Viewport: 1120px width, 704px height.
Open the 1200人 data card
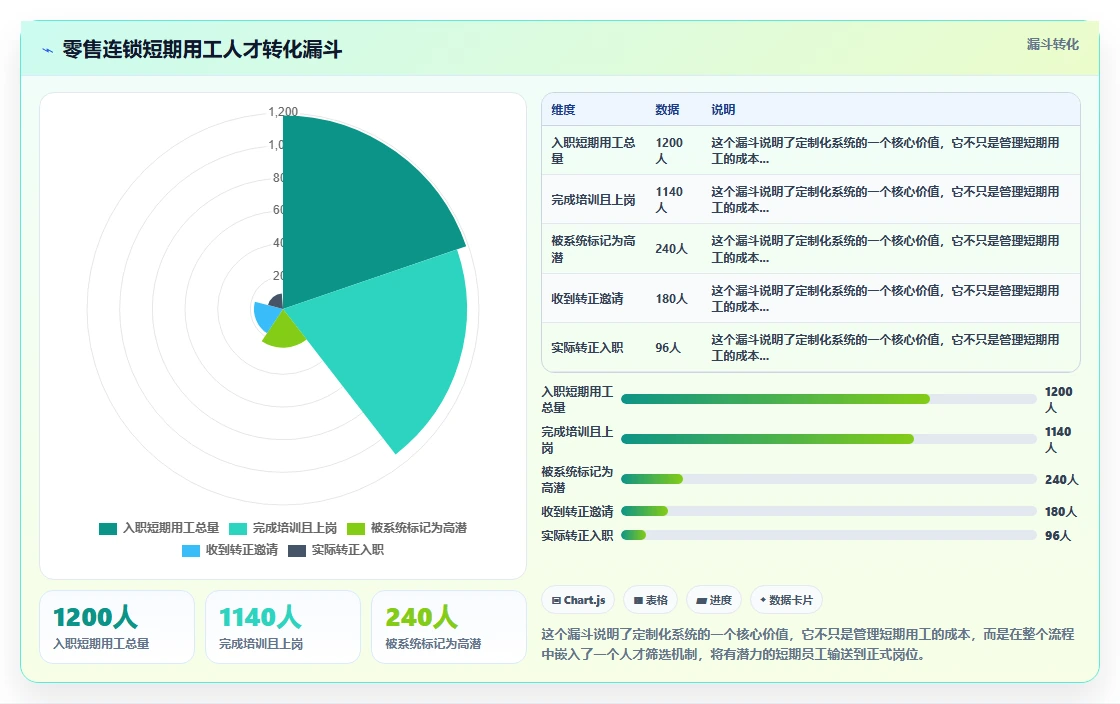coord(117,627)
